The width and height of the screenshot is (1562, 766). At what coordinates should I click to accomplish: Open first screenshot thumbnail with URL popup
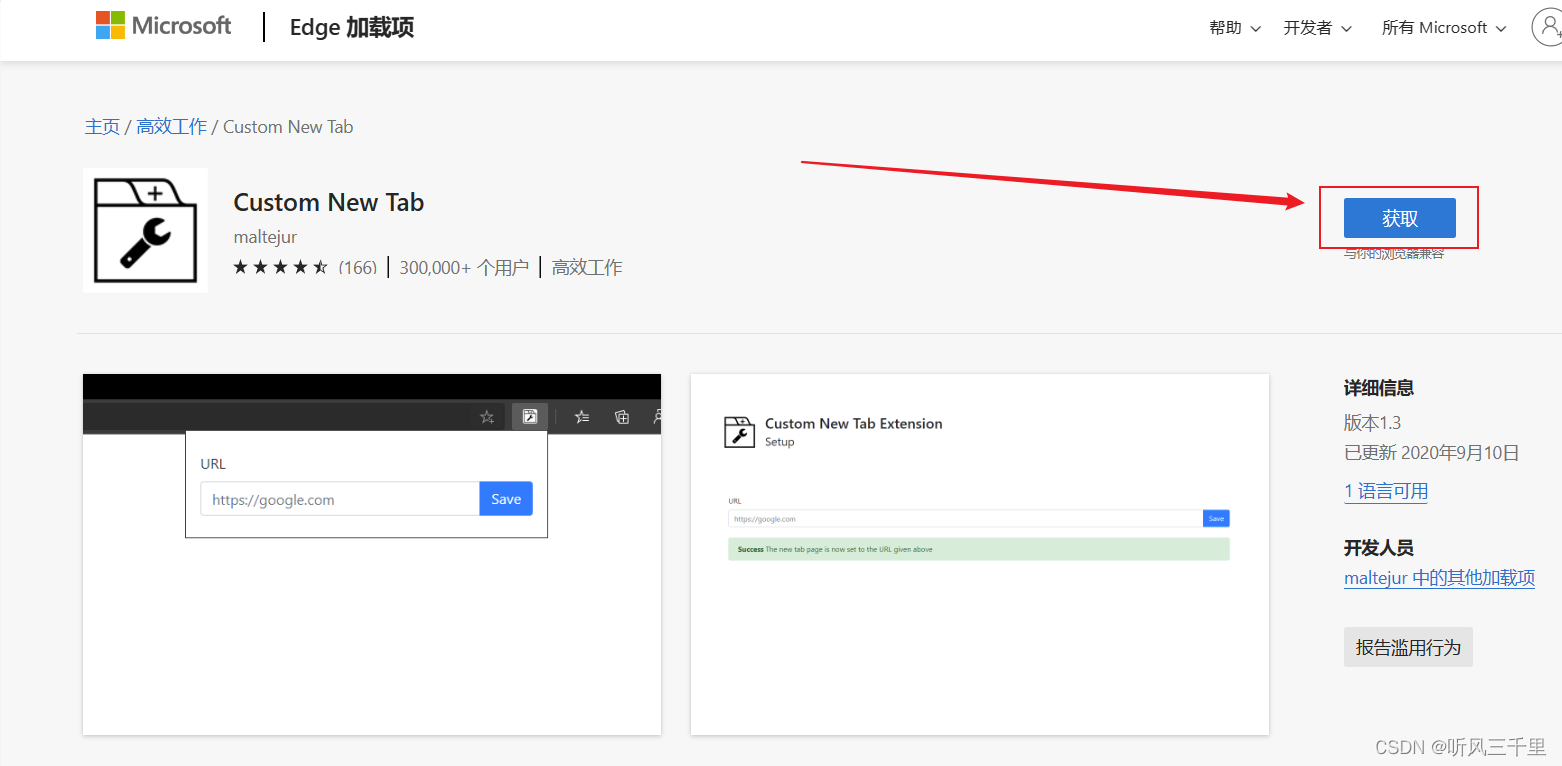pos(372,554)
